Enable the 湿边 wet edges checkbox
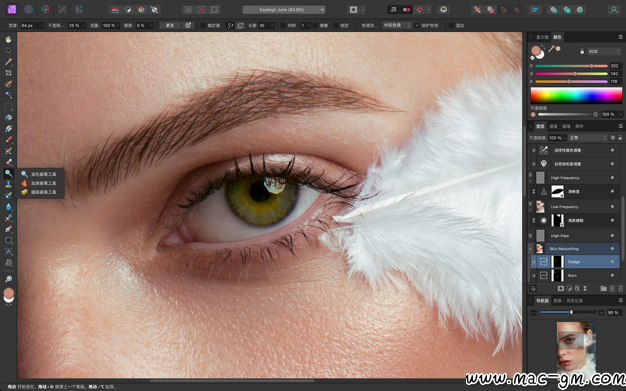Image resolution: width=626 pixels, height=391 pixels. (451, 25)
